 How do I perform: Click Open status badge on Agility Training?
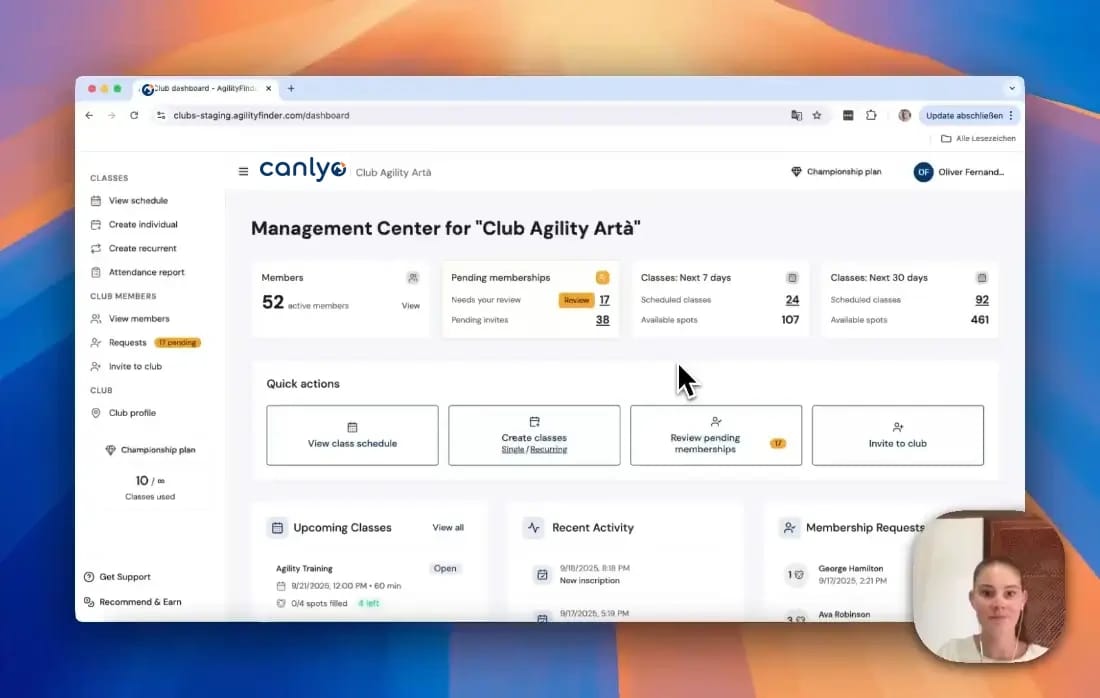click(445, 569)
